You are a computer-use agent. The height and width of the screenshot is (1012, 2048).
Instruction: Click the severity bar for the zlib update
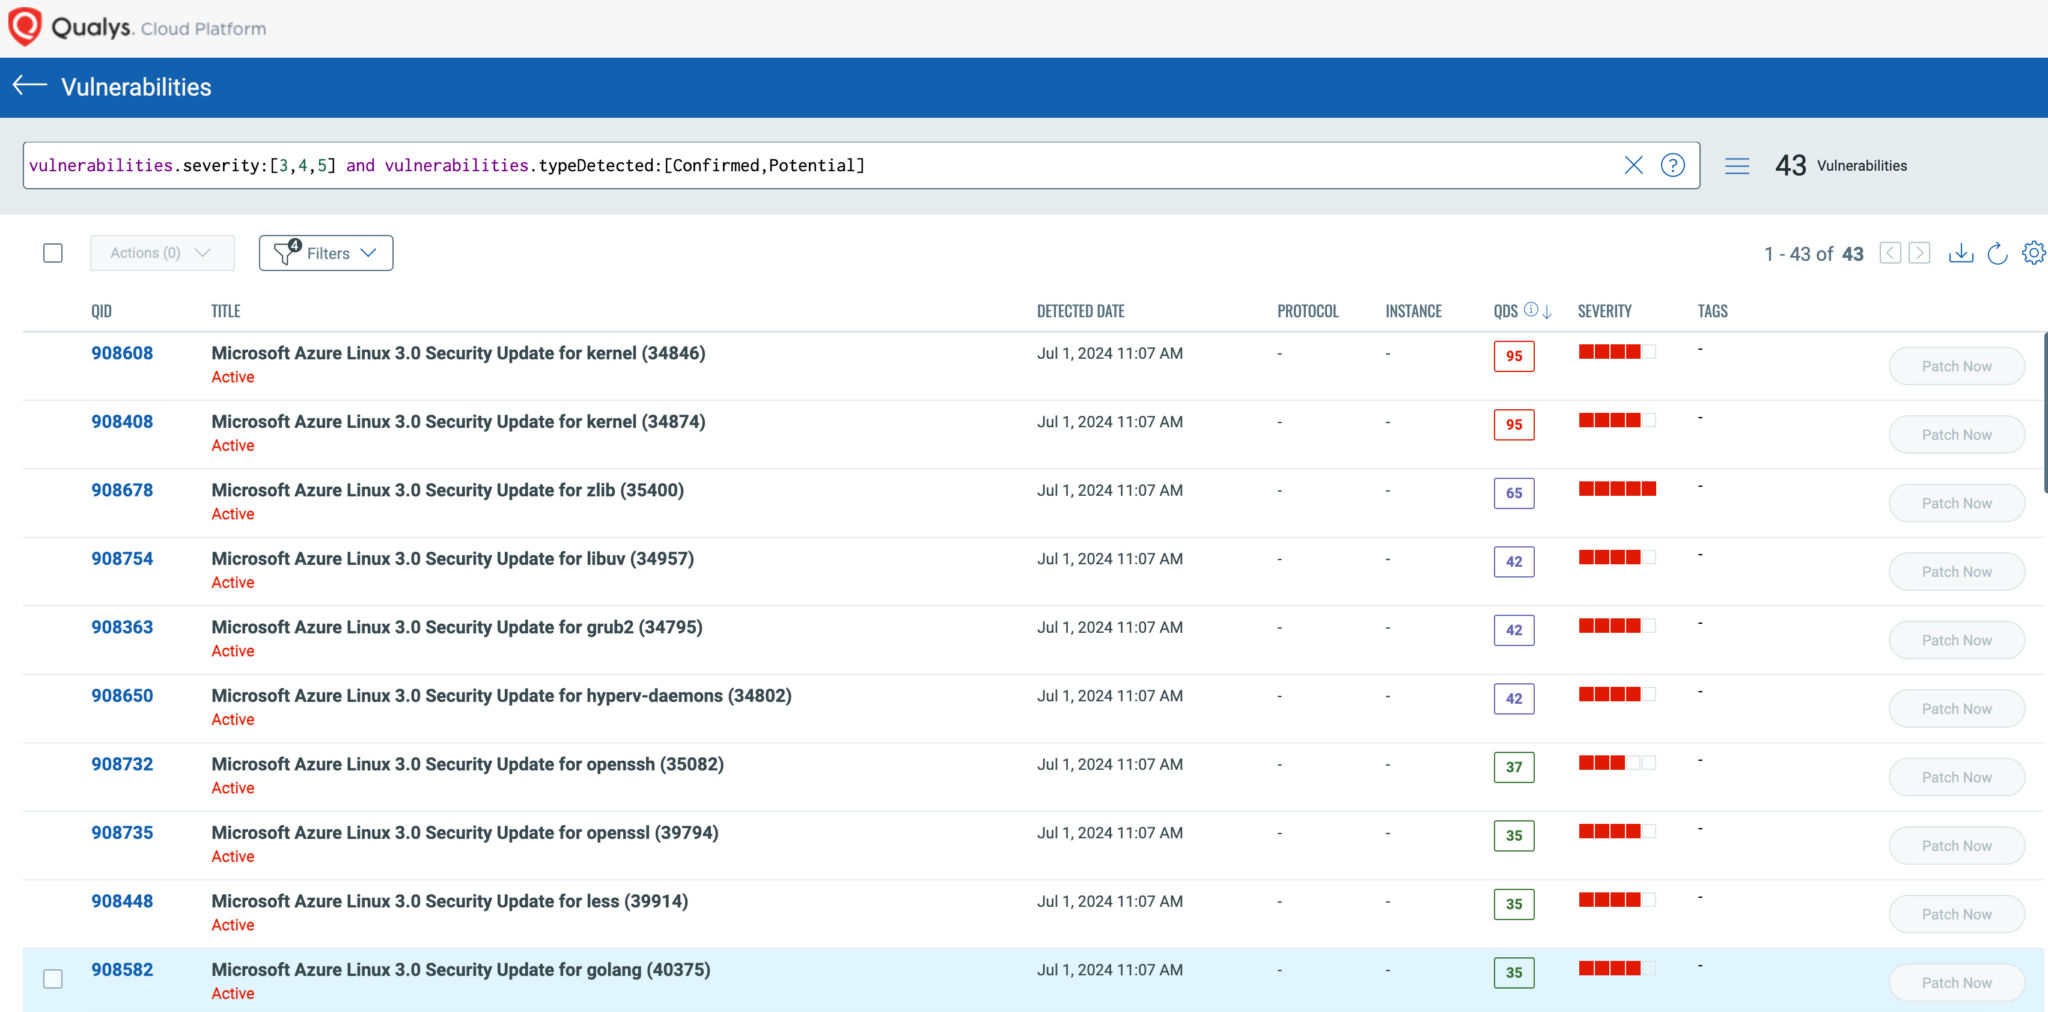(x=1617, y=489)
